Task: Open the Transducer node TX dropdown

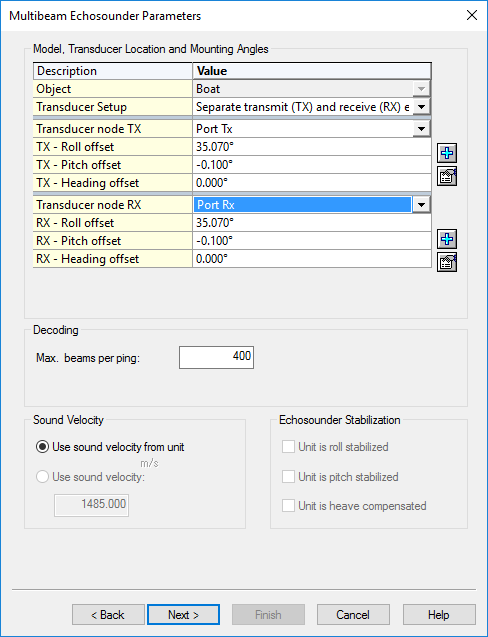Action: (421, 129)
